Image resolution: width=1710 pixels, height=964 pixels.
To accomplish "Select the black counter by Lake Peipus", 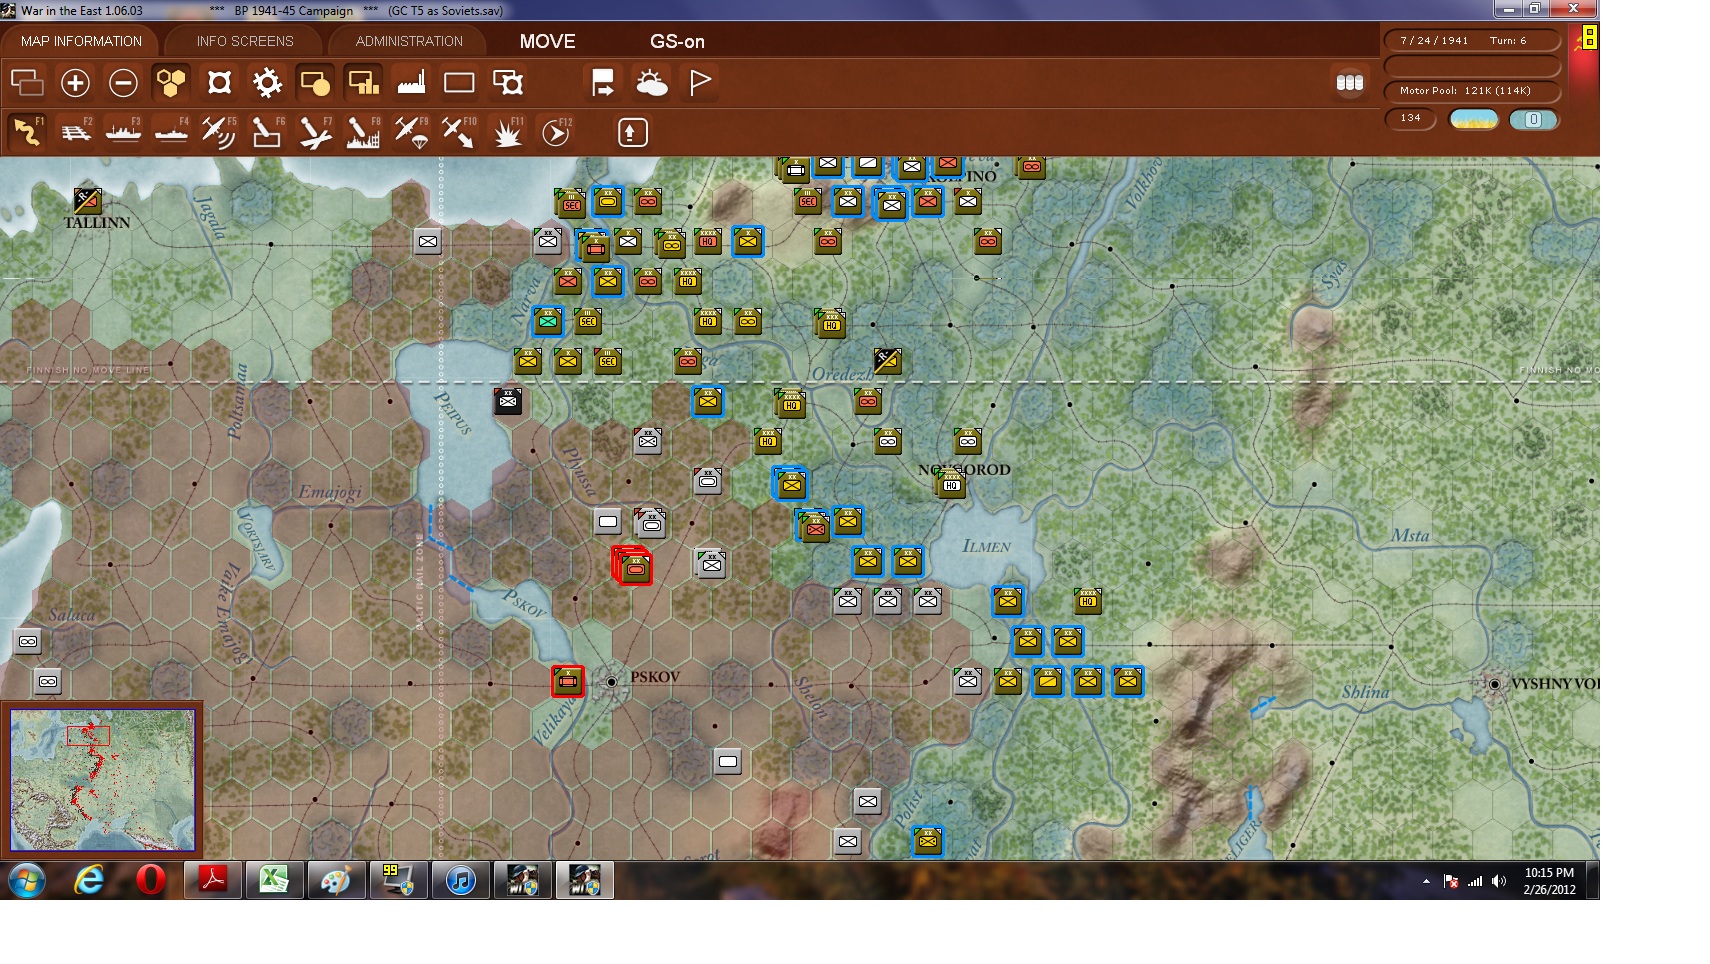I will pos(508,402).
